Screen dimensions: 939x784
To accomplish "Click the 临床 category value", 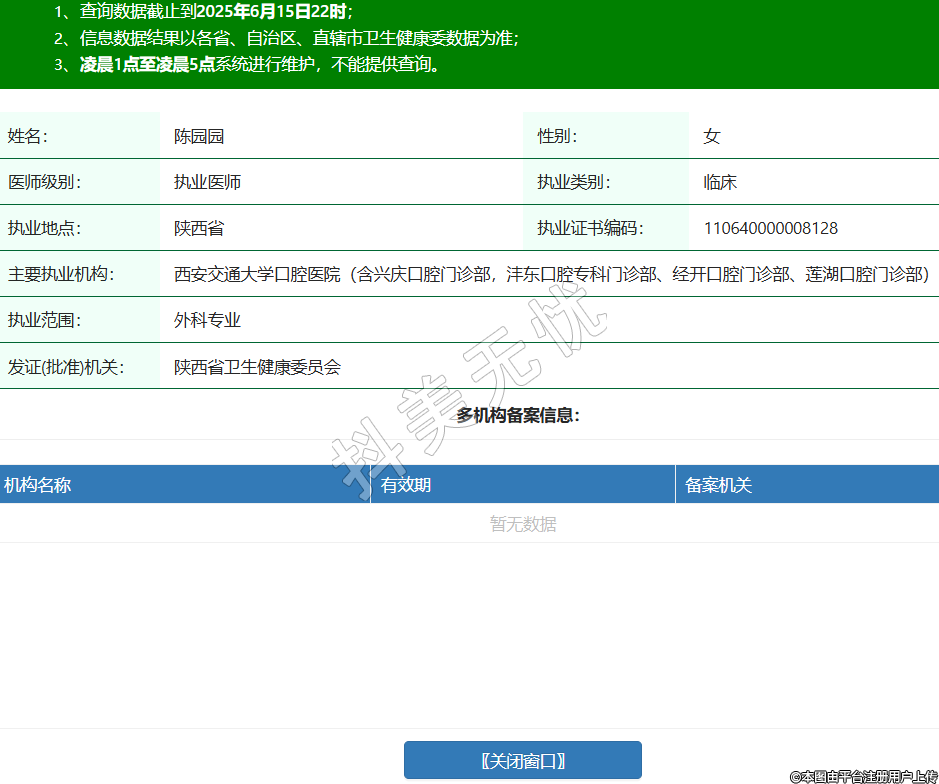I will point(720,182).
